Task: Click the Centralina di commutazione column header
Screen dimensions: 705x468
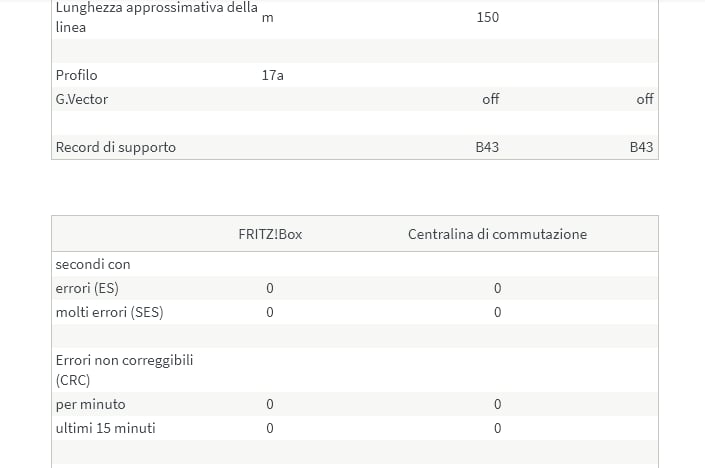Action: coord(497,234)
